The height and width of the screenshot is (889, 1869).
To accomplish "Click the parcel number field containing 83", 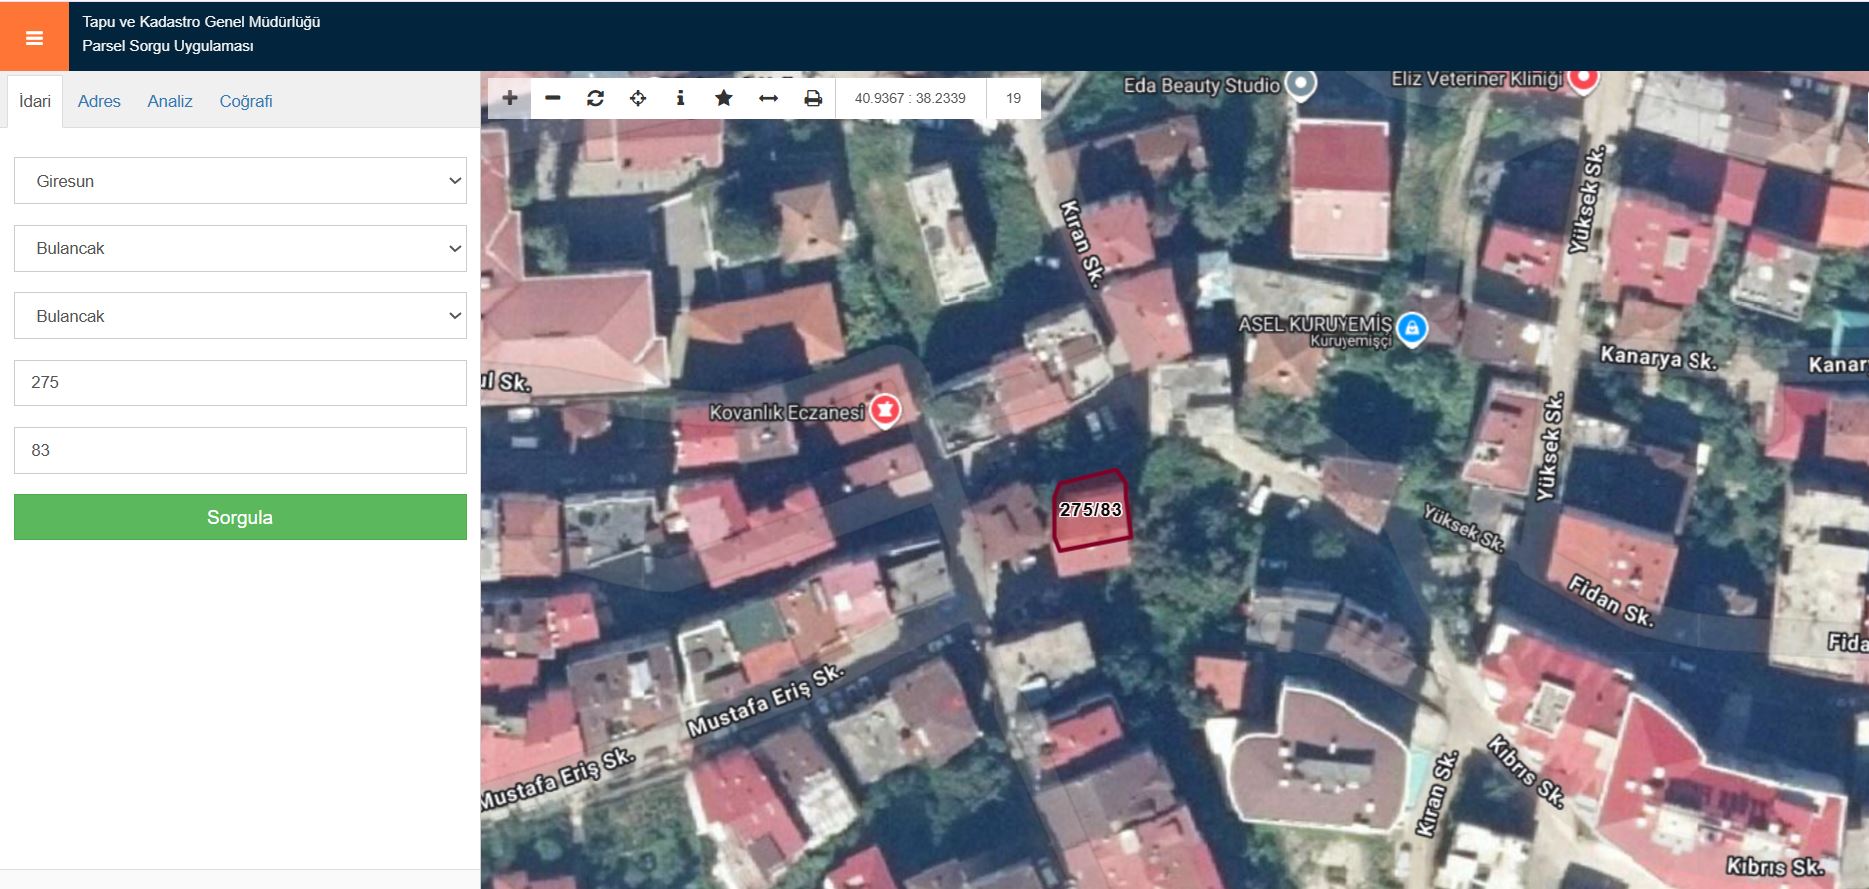I will tap(240, 450).
